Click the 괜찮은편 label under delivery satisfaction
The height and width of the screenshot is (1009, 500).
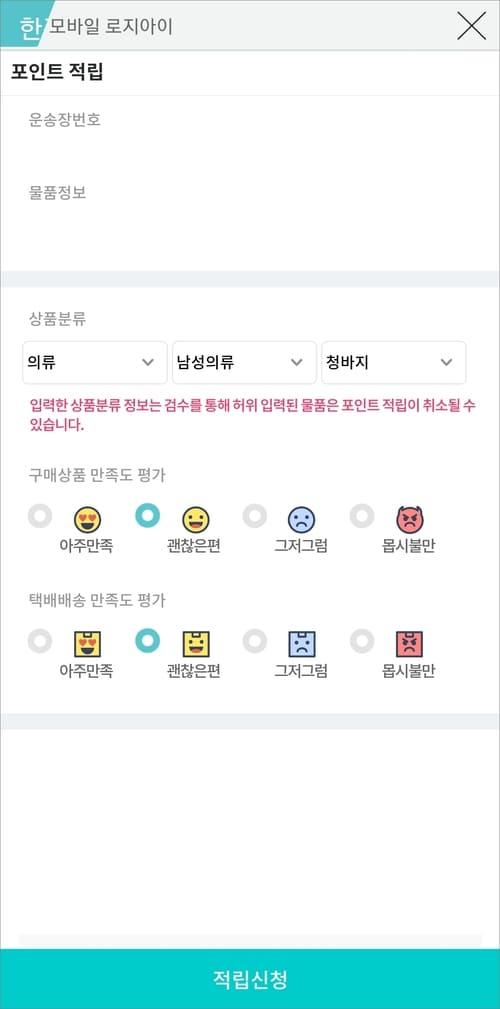(x=194, y=671)
